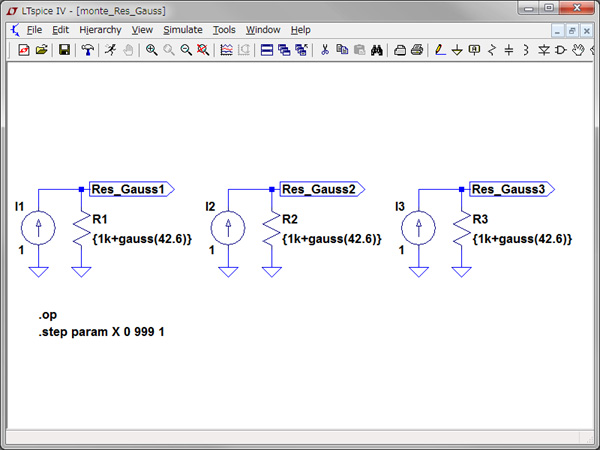600x450 pixels.
Task: Open the Tools menu
Action: (224, 30)
